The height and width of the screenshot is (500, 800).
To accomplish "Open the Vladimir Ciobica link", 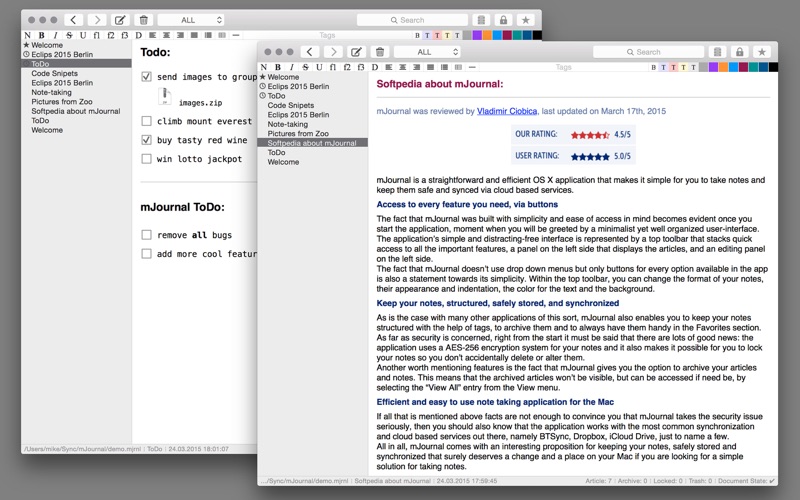I will pos(507,111).
